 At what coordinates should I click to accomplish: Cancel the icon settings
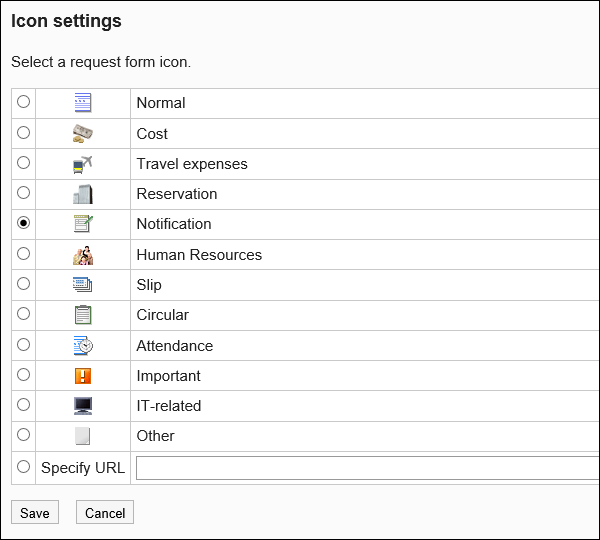pos(105,512)
